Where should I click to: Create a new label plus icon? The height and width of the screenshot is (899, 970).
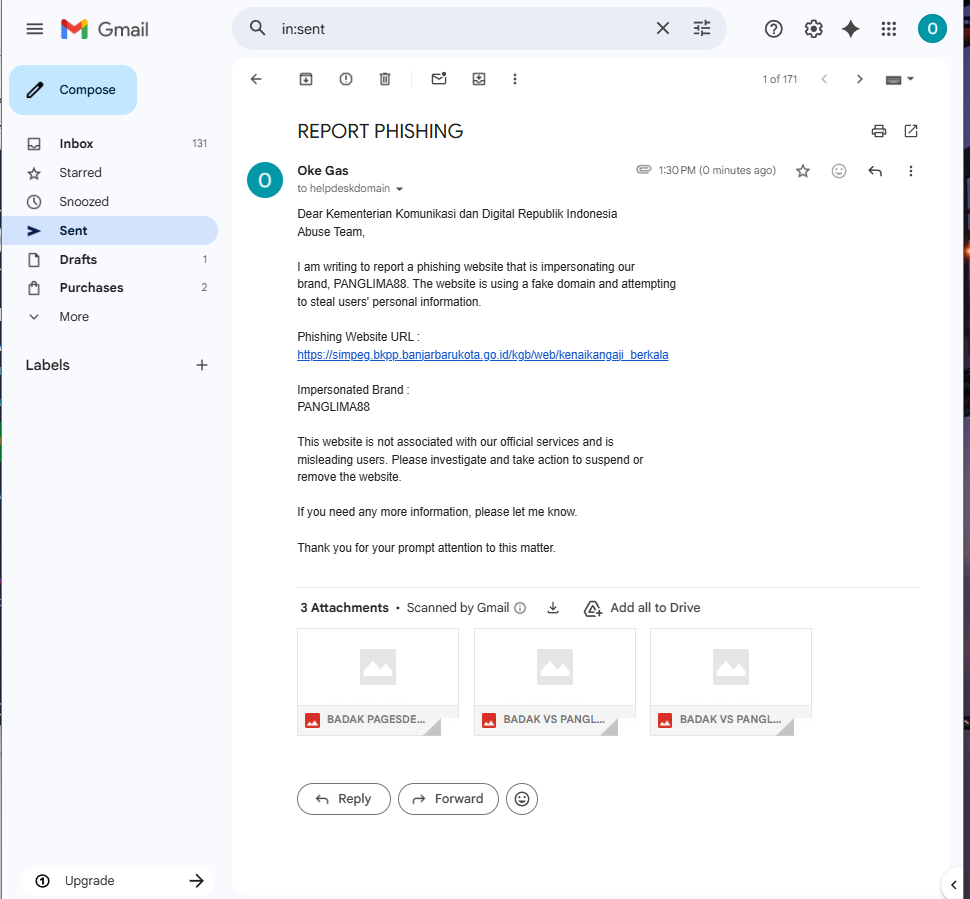tap(202, 365)
